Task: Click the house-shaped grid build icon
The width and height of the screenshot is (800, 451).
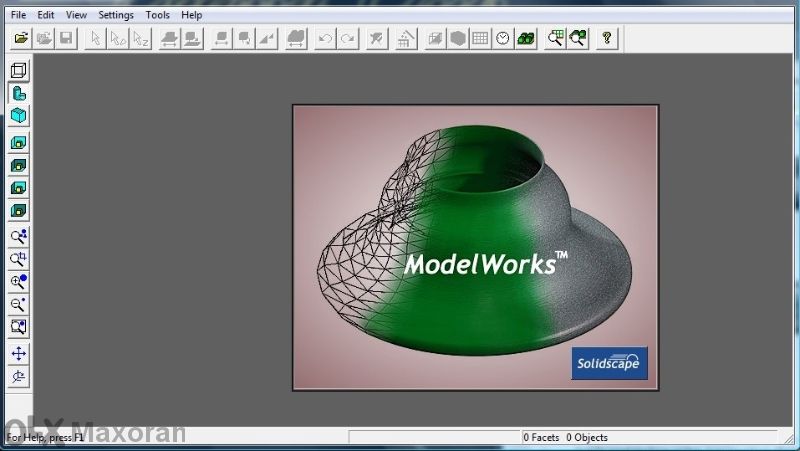Action: point(406,38)
